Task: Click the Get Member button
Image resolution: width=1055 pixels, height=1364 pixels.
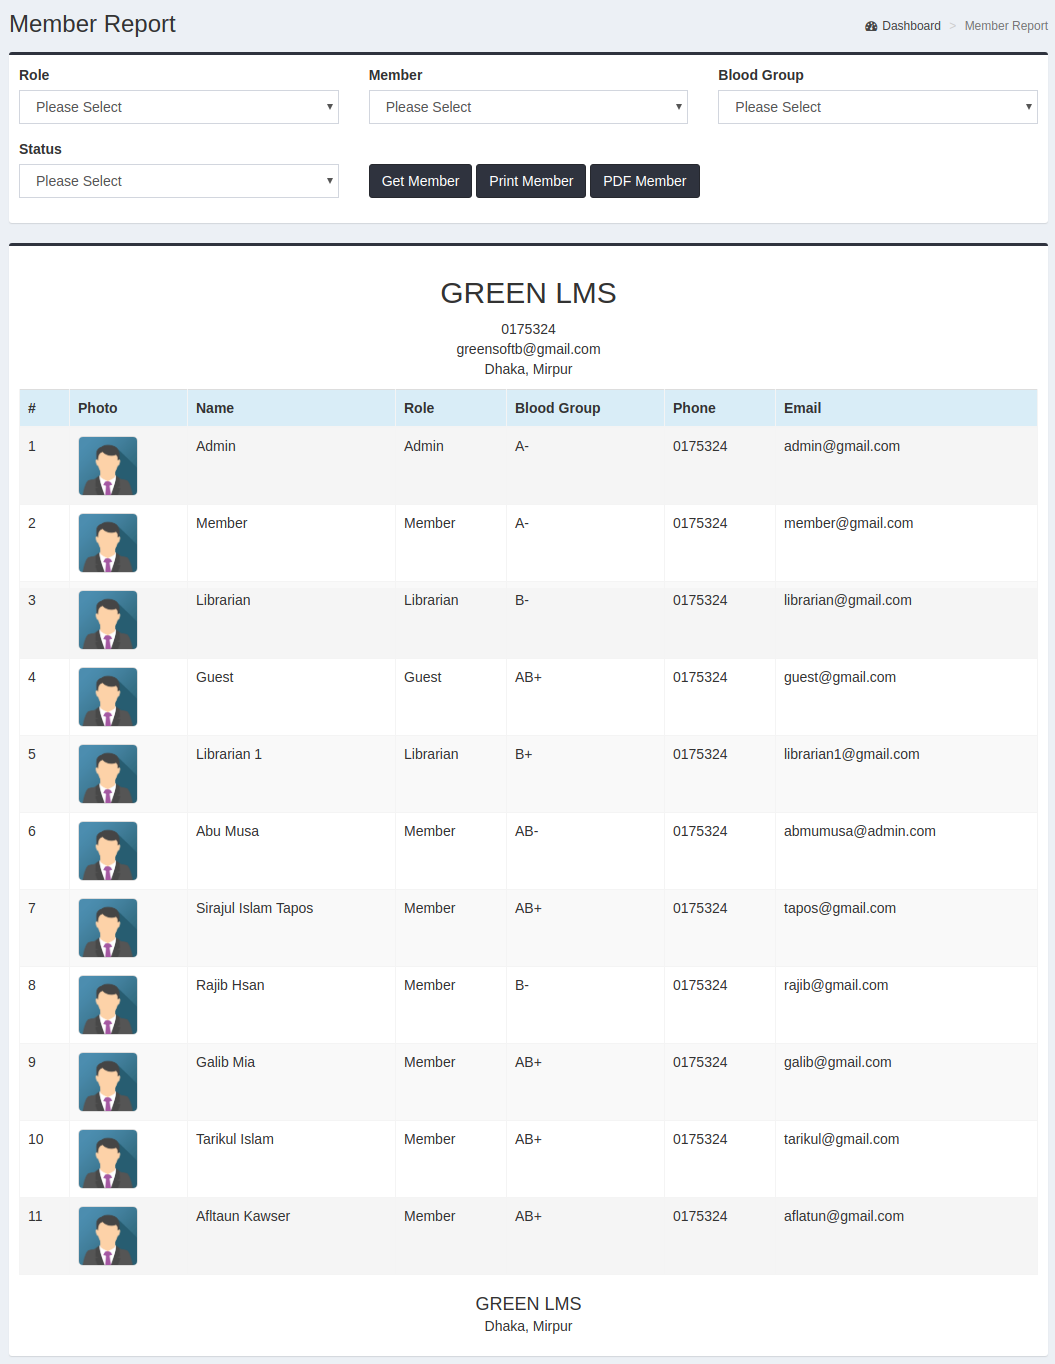Action: pyautogui.click(x=420, y=181)
